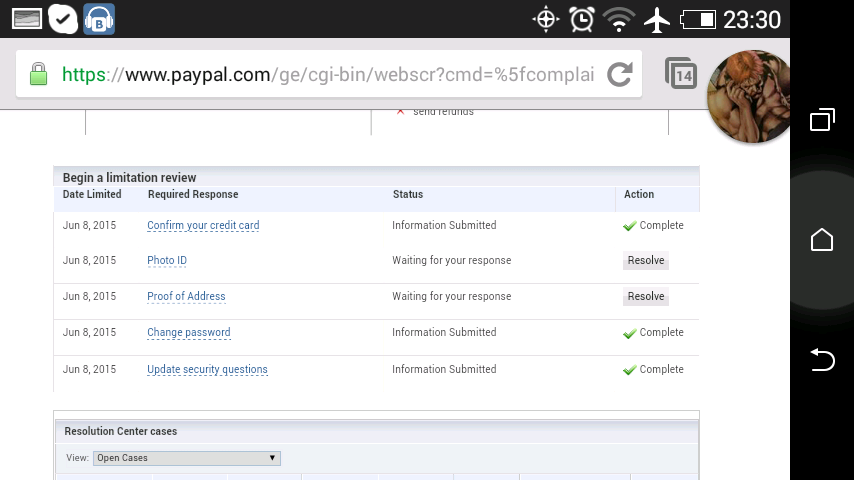This screenshot has width=854, height=480.
Task: Open the browser tabs switcher showing 14
Action: [x=681, y=74]
